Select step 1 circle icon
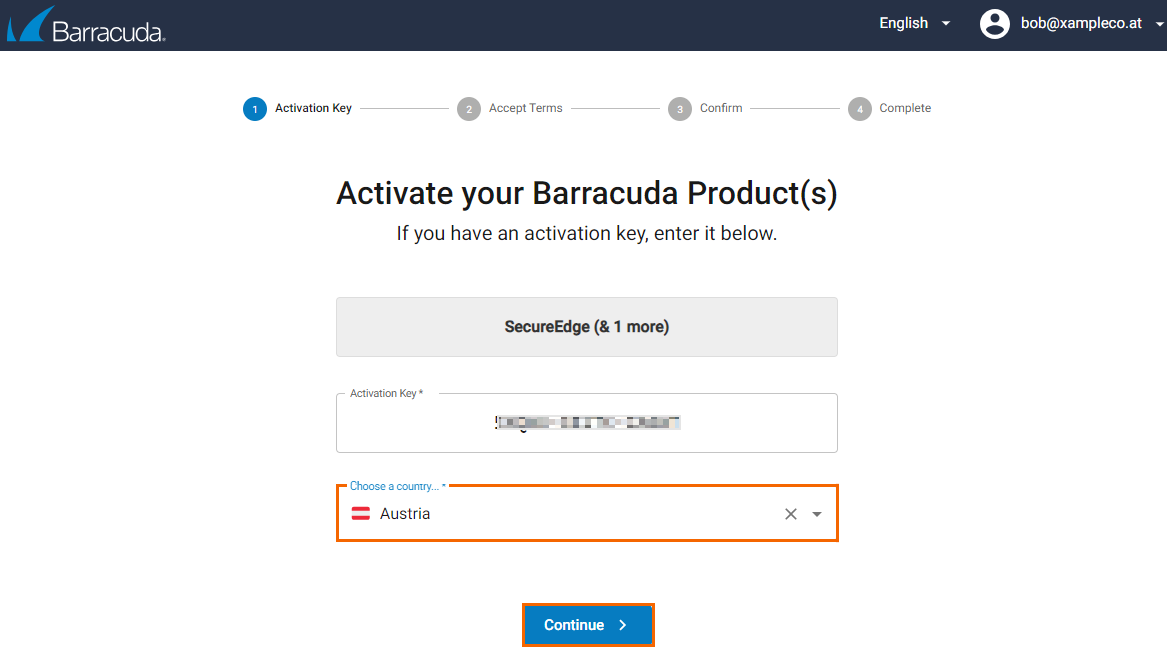This screenshot has height=656, width=1167. [255, 109]
